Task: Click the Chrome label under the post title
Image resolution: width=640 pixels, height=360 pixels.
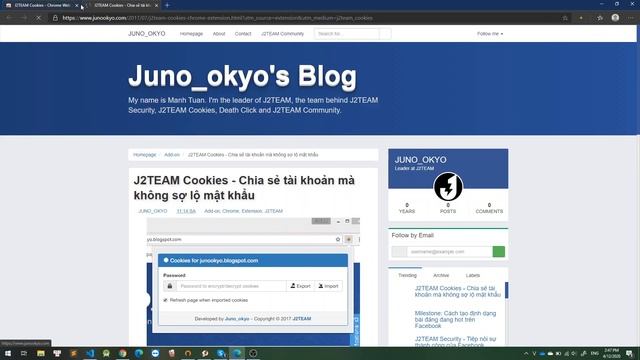Action: click(231, 211)
